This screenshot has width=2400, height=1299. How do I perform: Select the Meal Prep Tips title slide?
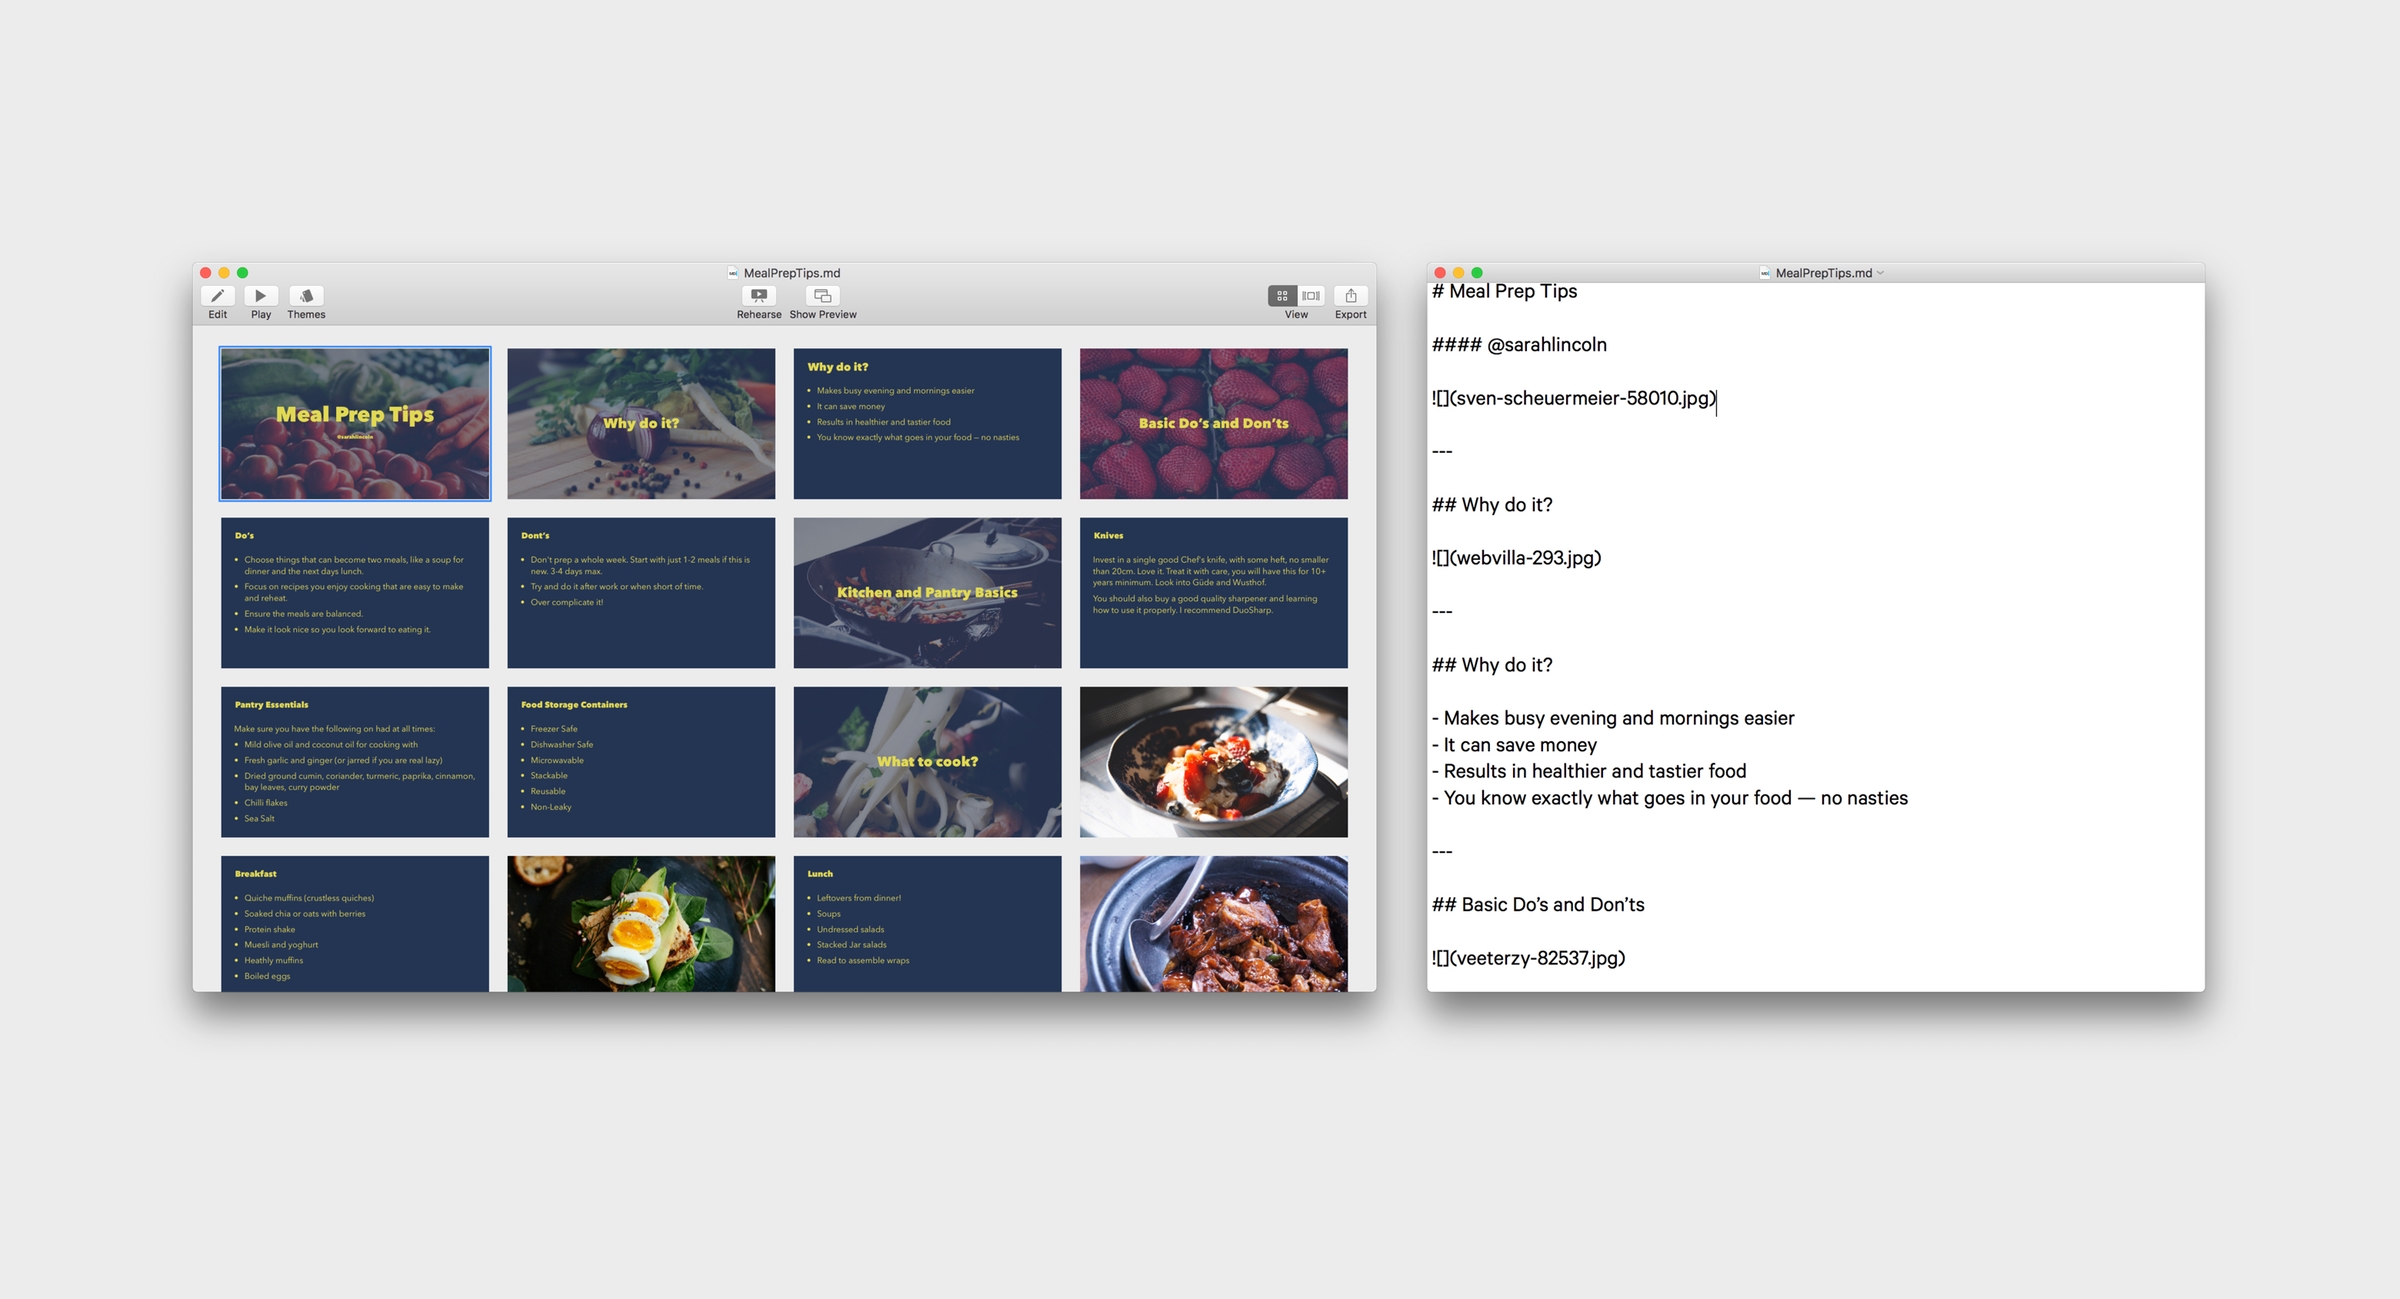(x=354, y=422)
